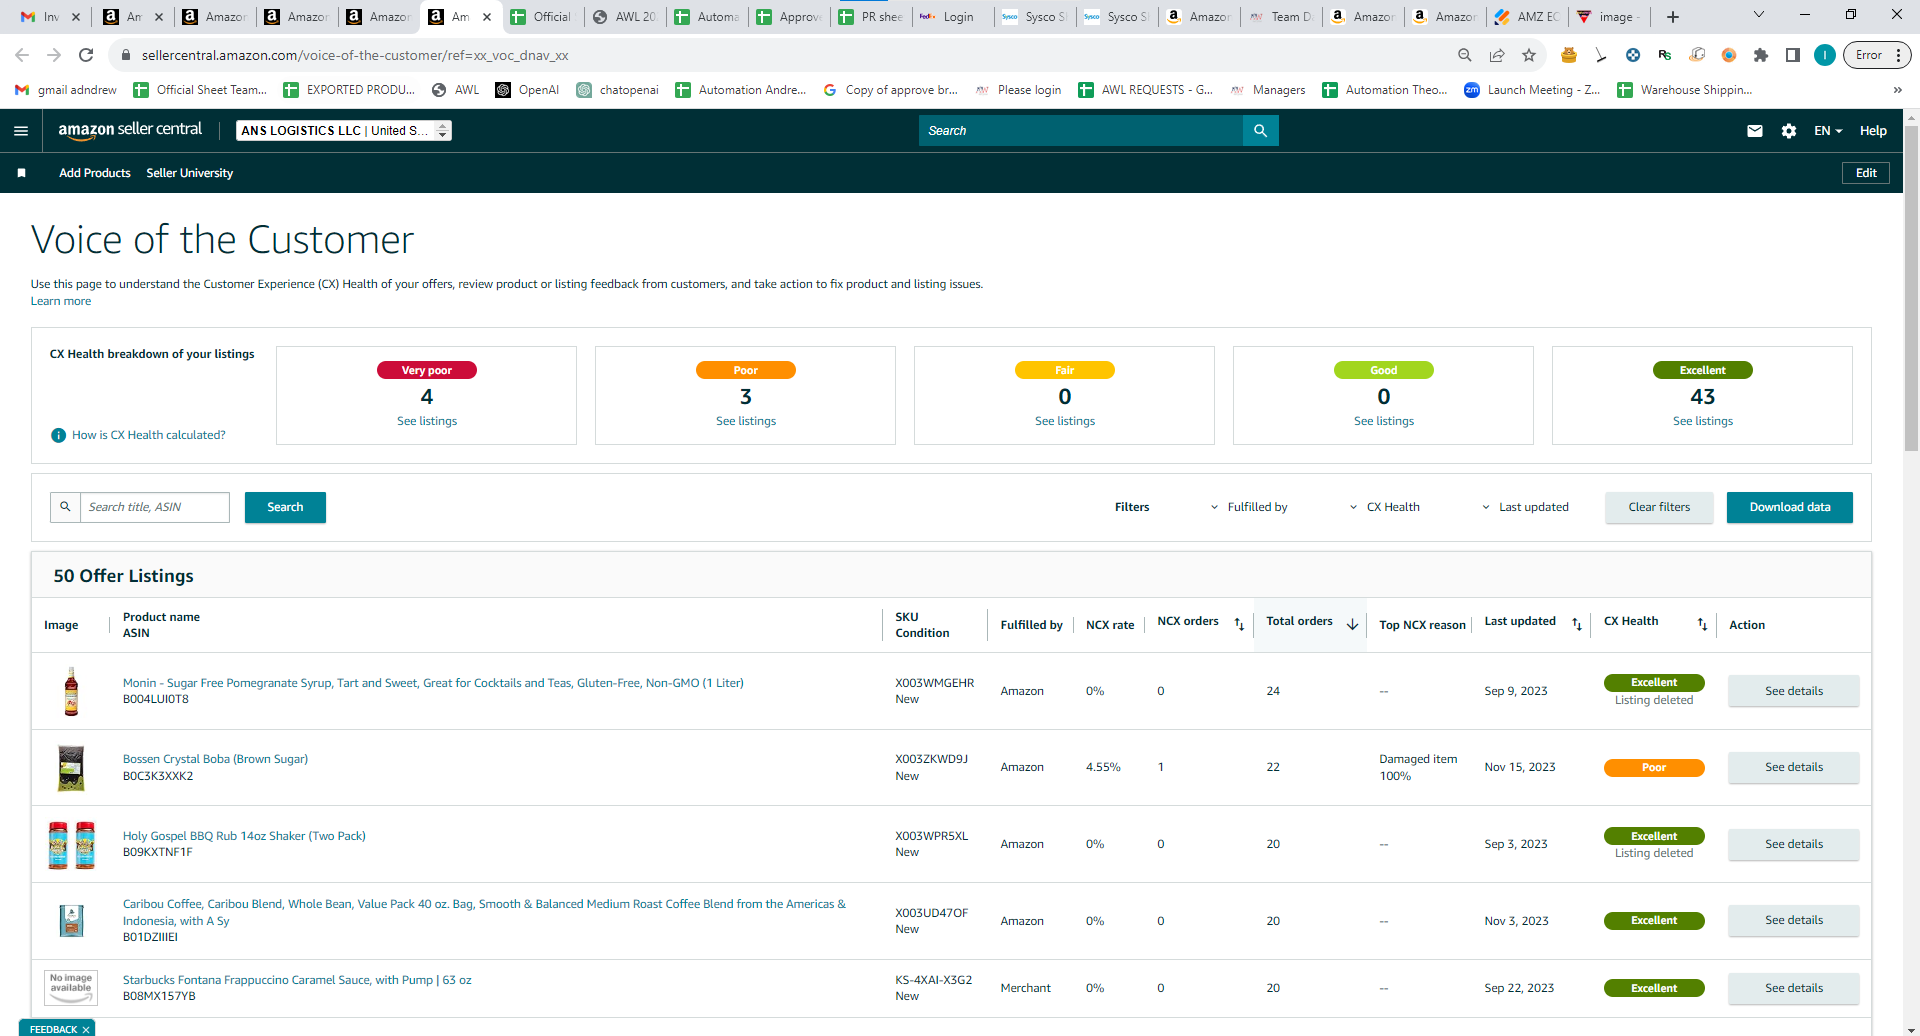The height and width of the screenshot is (1036, 1920).
Task: Open the Chrome tab search chevron
Action: [x=1759, y=15]
